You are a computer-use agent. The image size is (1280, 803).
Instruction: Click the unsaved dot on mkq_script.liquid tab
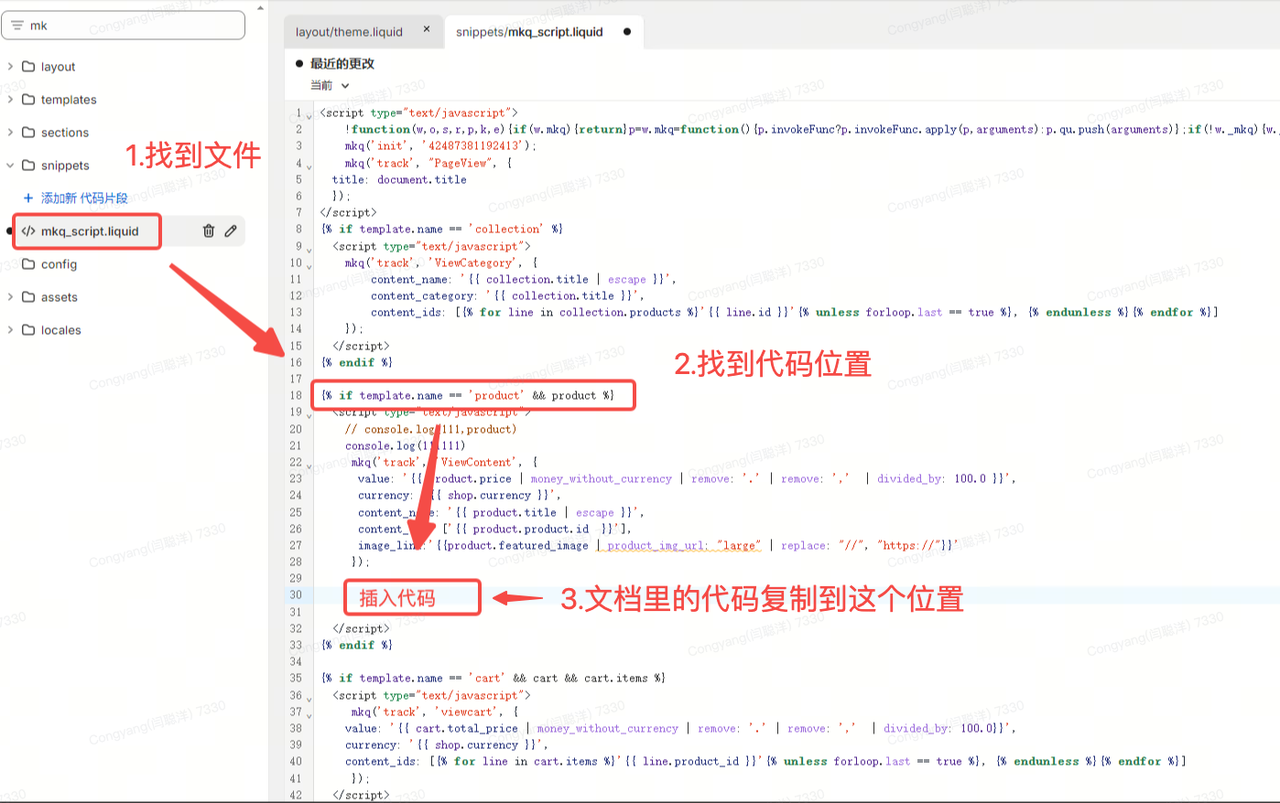click(x=627, y=32)
